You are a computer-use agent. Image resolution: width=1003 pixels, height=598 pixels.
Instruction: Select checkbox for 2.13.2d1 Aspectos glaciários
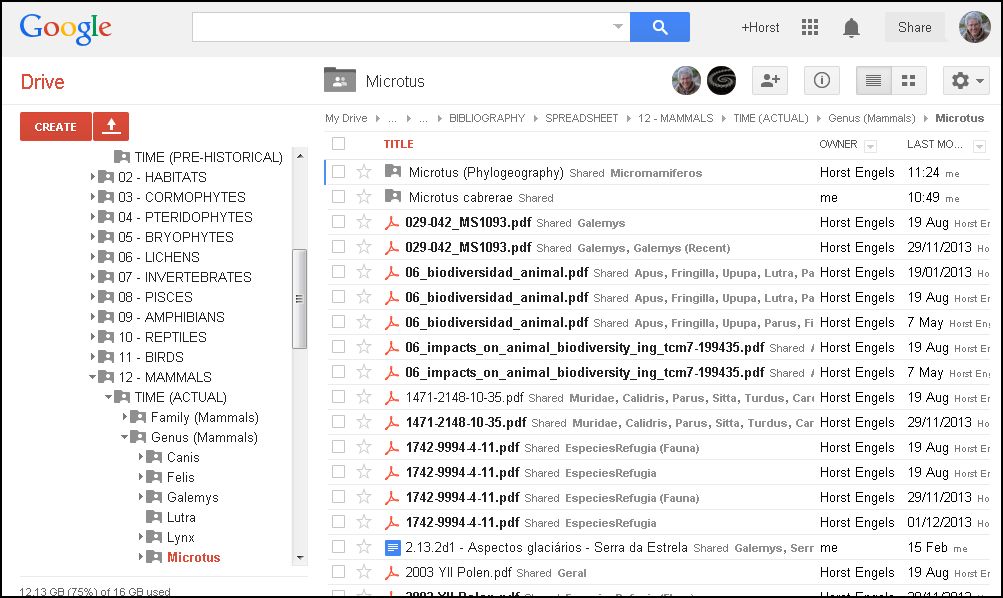click(338, 547)
